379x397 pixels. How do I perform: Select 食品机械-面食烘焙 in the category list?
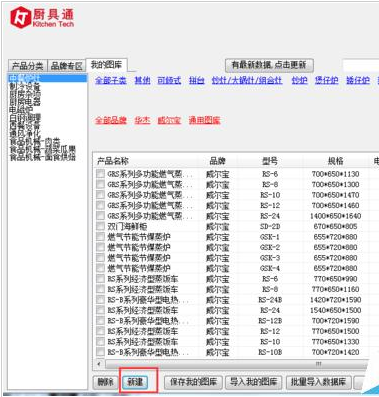point(42,157)
